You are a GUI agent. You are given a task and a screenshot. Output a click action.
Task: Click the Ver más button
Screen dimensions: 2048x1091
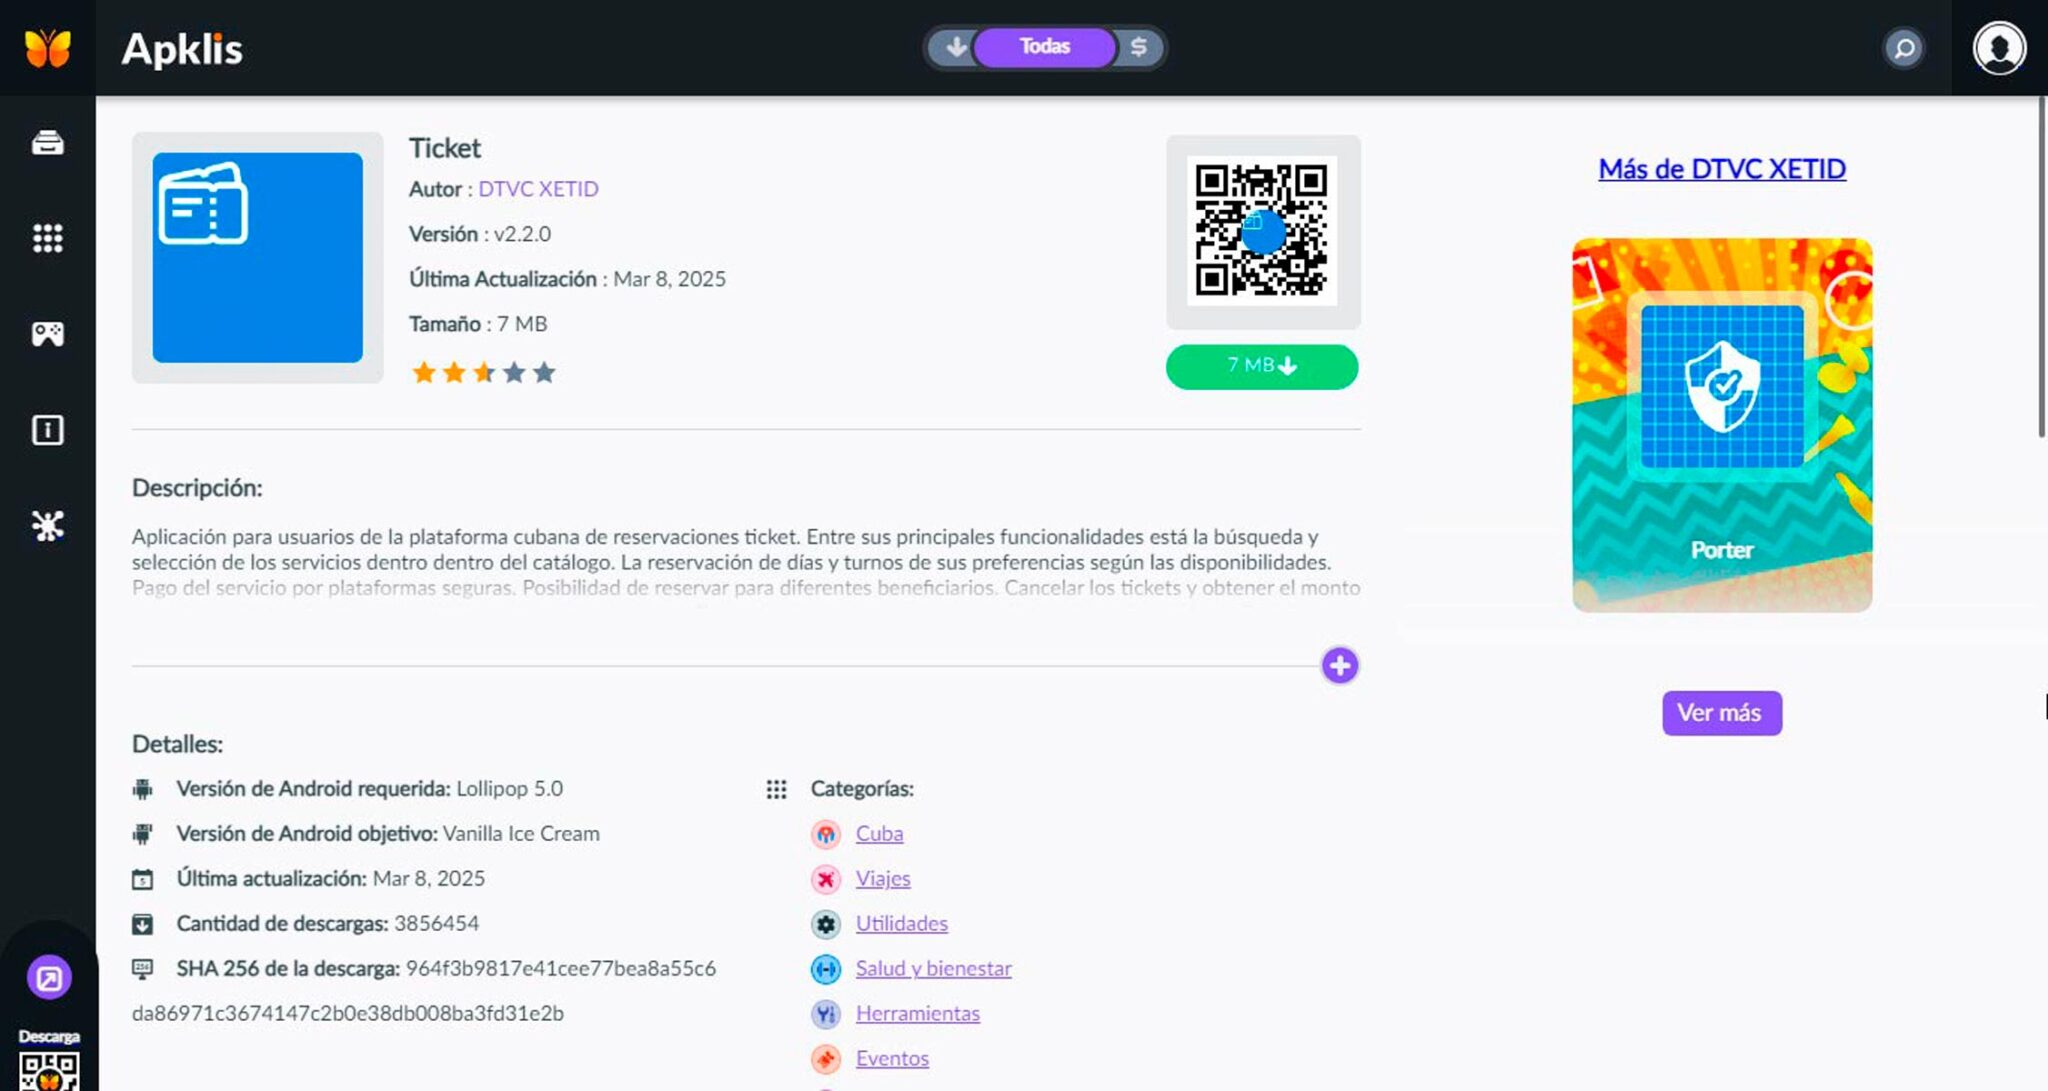(x=1722, y=713)
